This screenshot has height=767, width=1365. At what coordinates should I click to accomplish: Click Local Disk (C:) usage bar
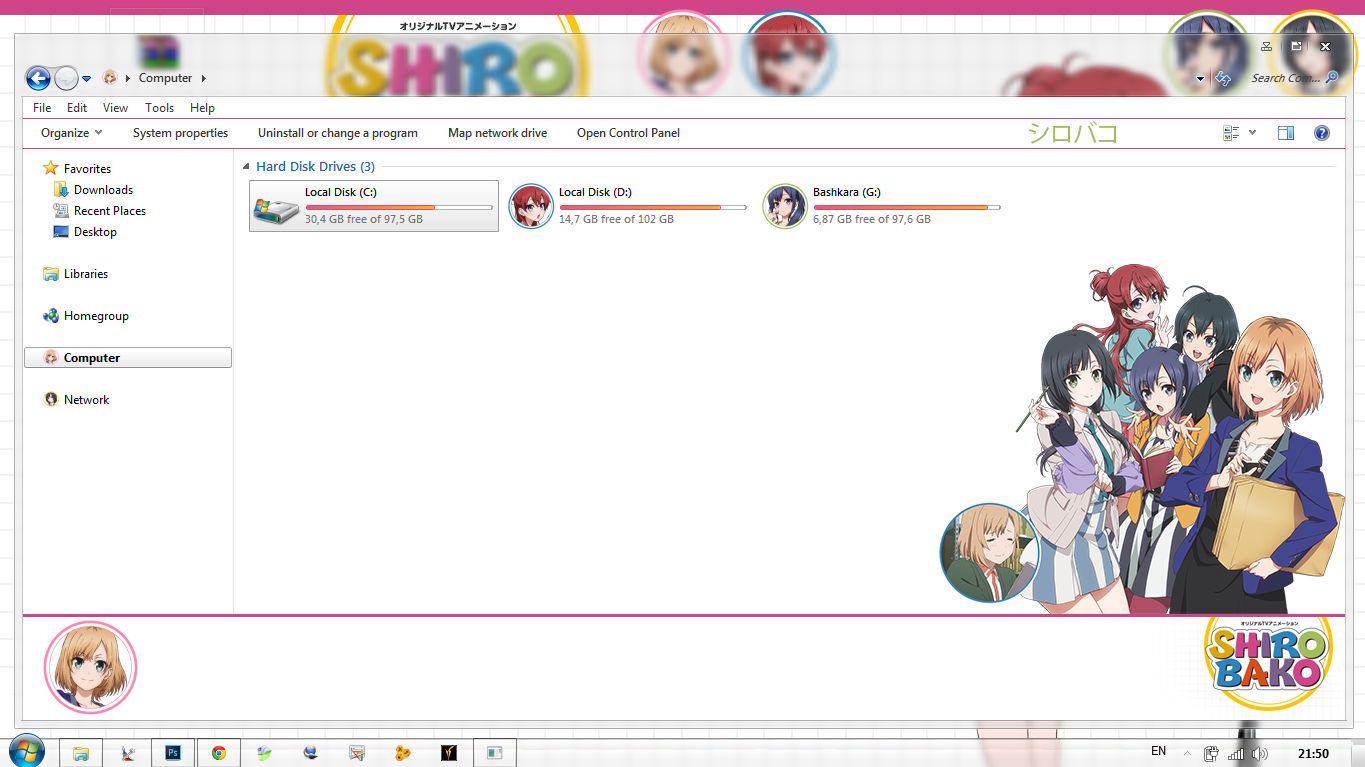click(399, 207)
